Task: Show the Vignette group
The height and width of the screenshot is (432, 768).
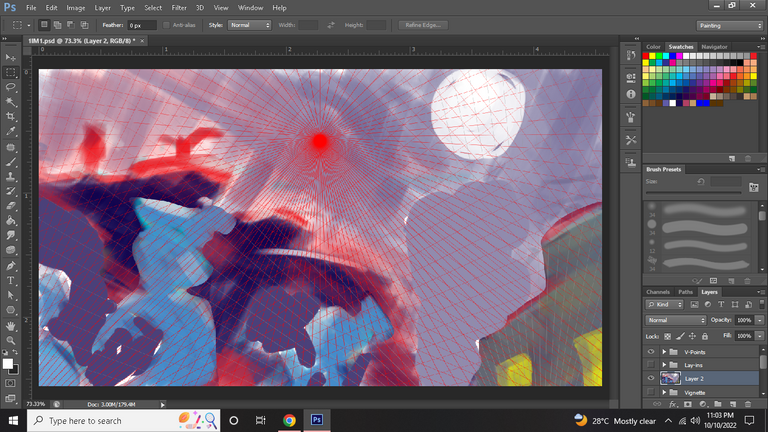Action: (650, 392)
